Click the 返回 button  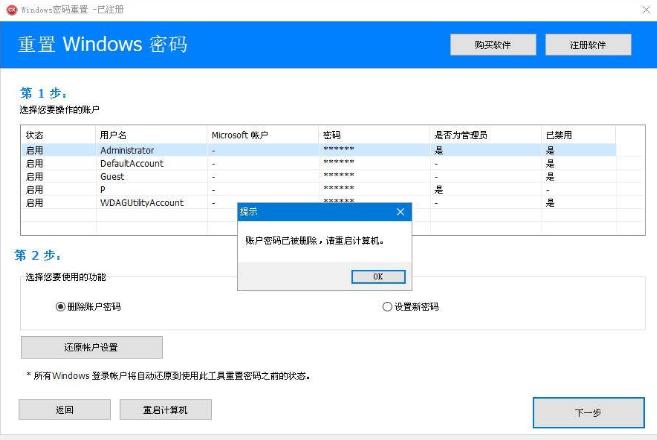tap(65, 410)
